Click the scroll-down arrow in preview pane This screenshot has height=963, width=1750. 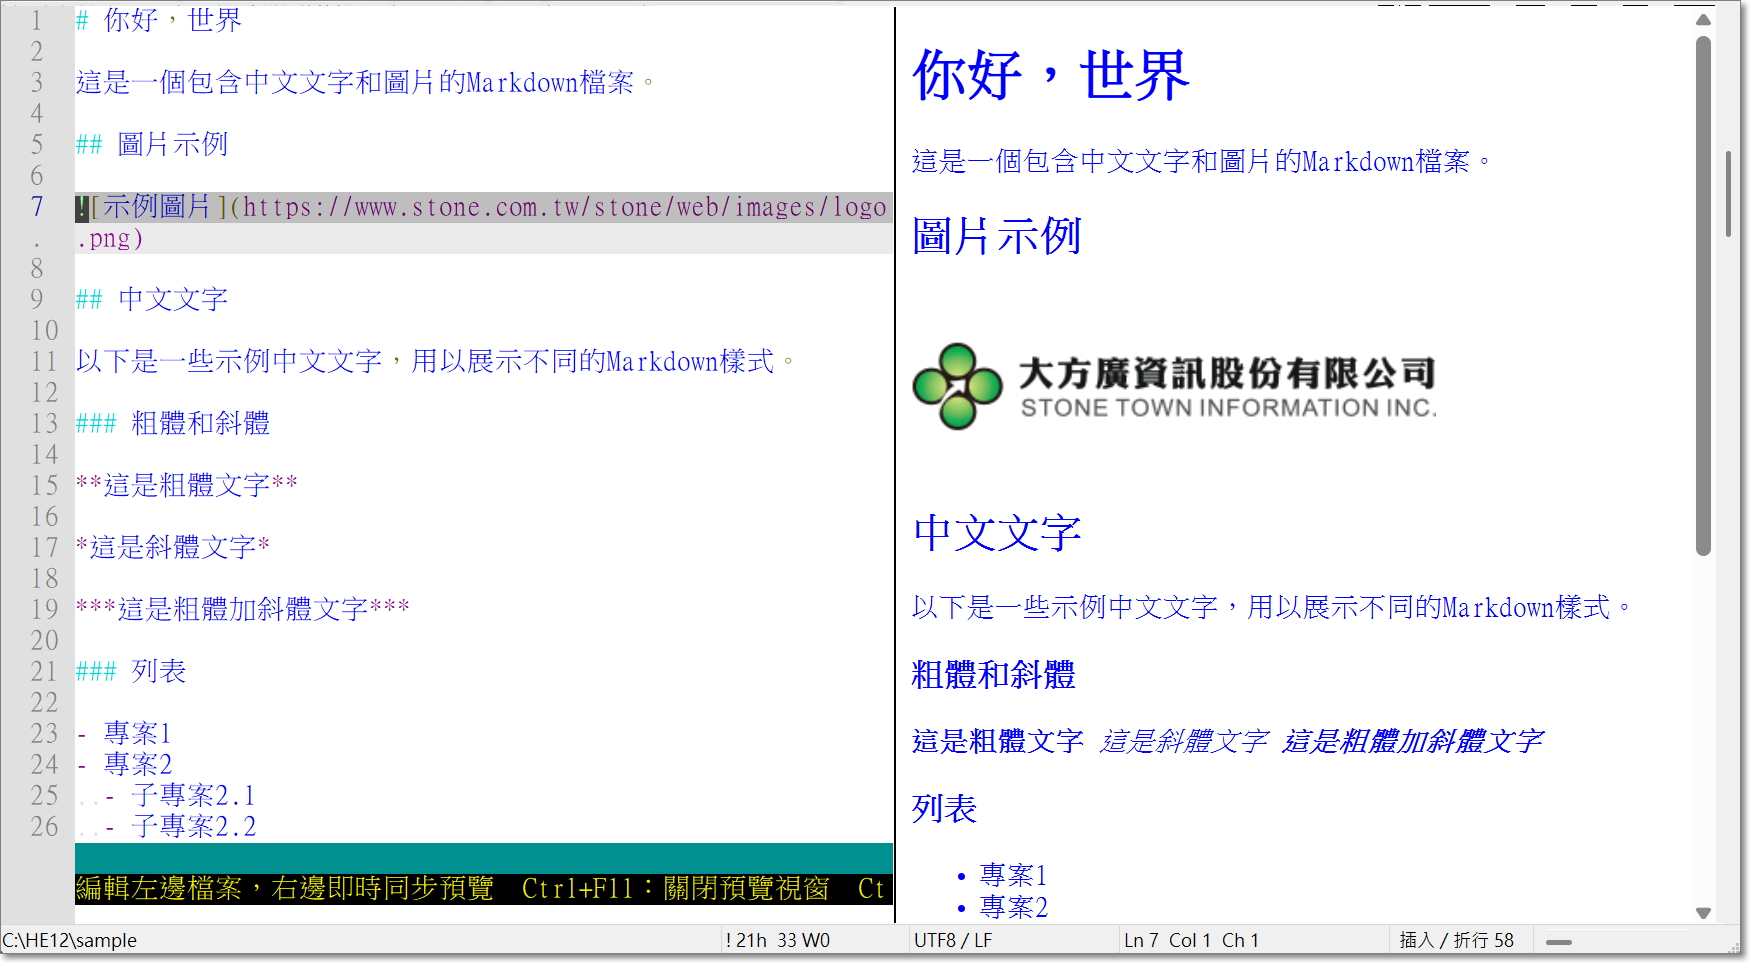coord(1704,912)
